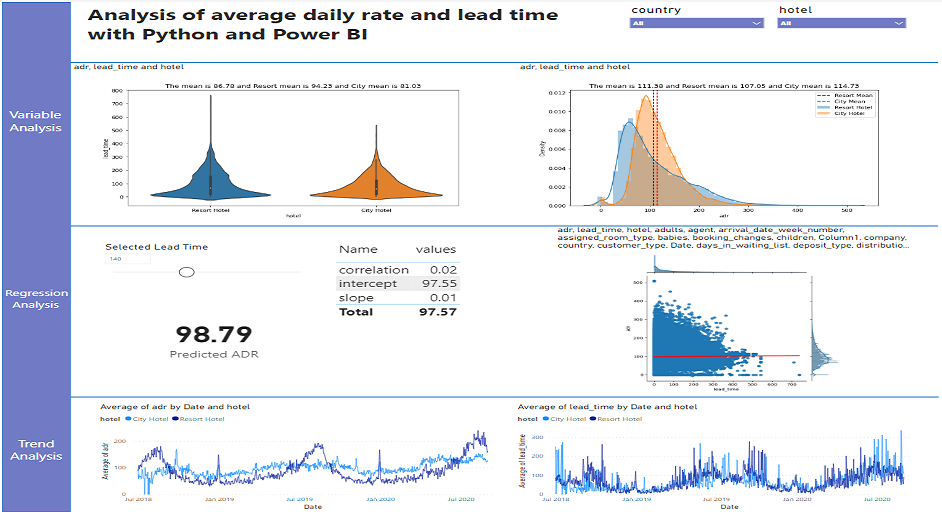Sort table by the values column header
Viewport: 942px width, 512px height.
click(x=435, y=250)
